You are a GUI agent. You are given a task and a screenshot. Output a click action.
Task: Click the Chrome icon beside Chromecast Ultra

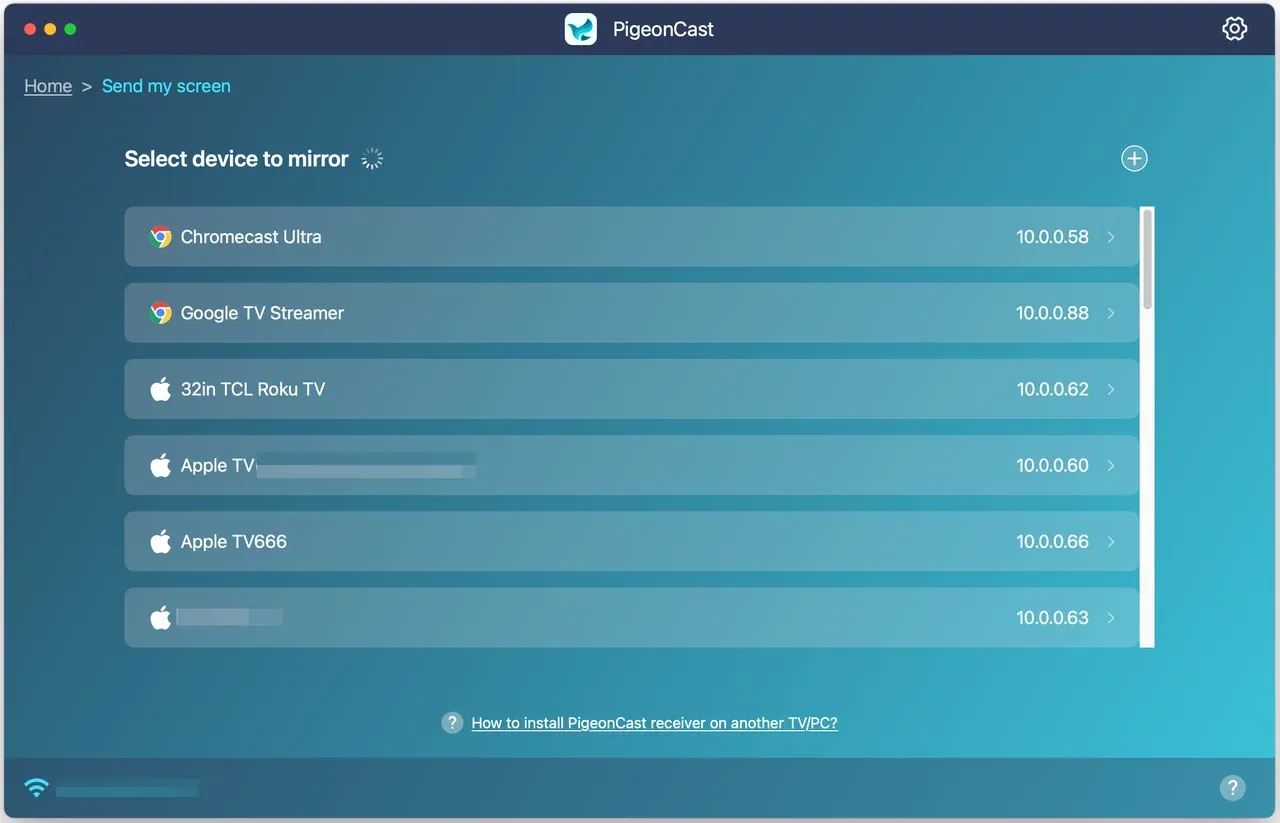(160, 237)
